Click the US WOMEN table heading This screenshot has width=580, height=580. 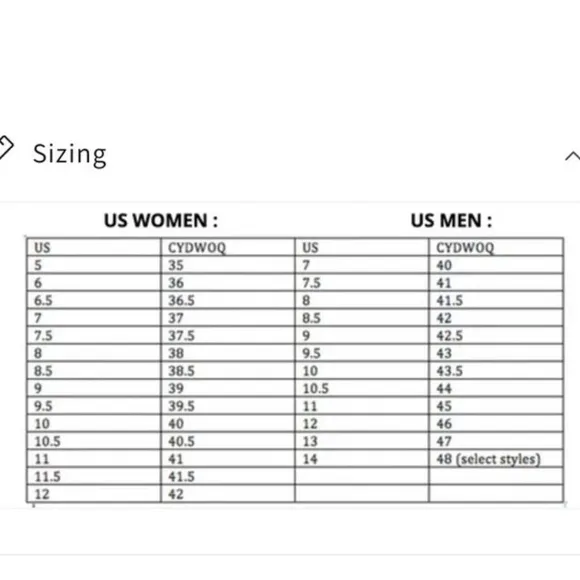click(x=161, y=220)
